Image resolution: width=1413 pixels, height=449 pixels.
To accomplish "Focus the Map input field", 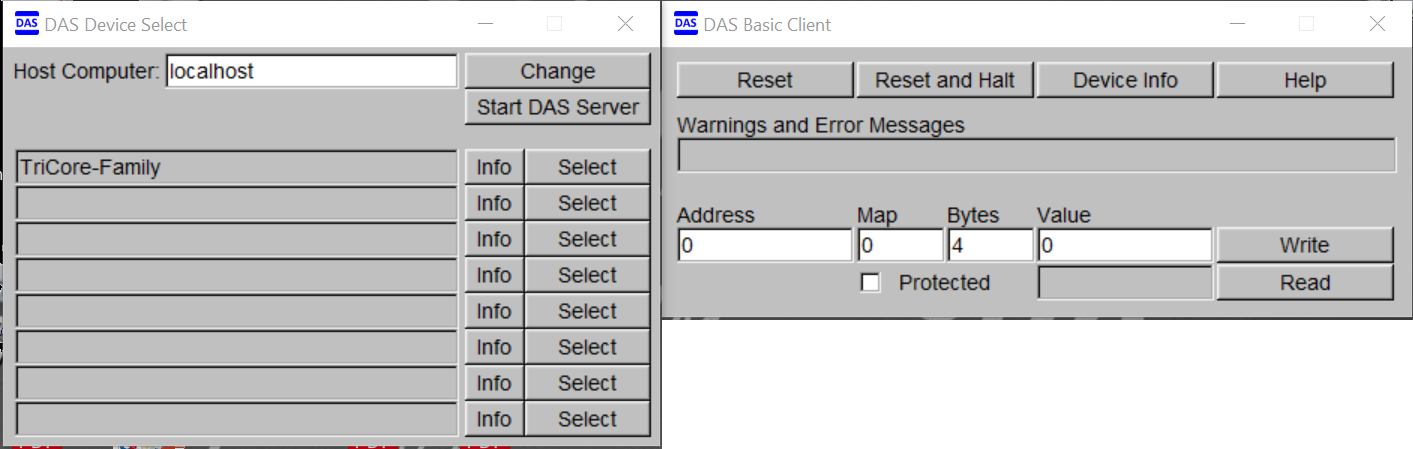I will (900, 245).
